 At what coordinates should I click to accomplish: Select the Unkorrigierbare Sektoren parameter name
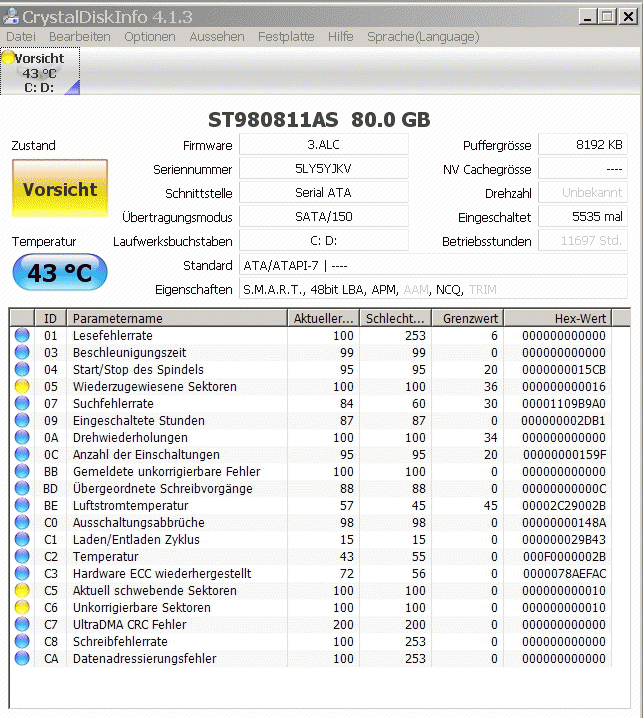point(142,607)
